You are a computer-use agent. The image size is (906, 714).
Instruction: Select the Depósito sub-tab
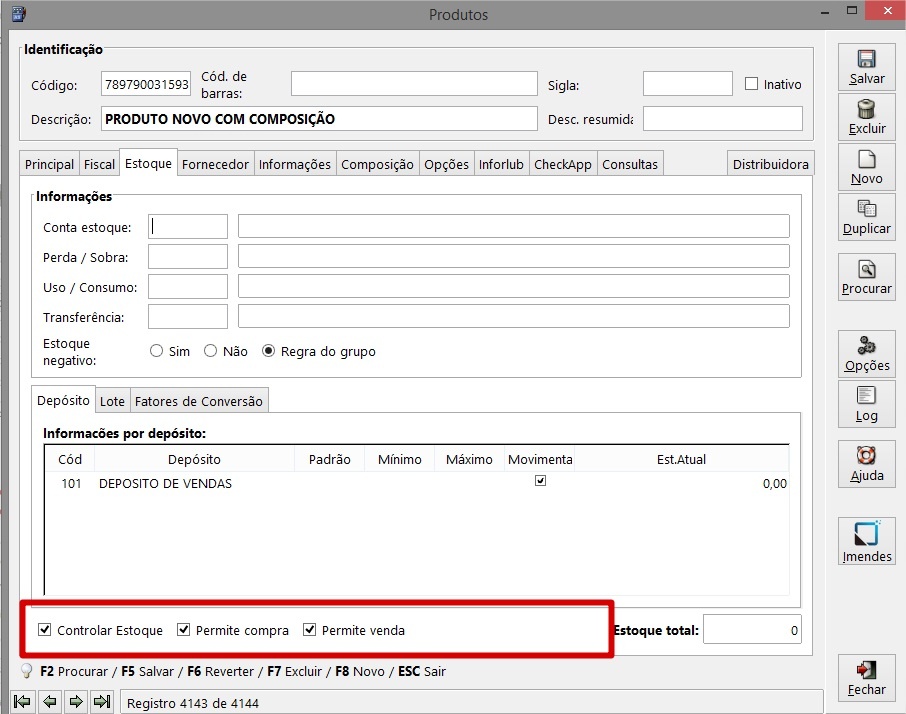[64, 400]
